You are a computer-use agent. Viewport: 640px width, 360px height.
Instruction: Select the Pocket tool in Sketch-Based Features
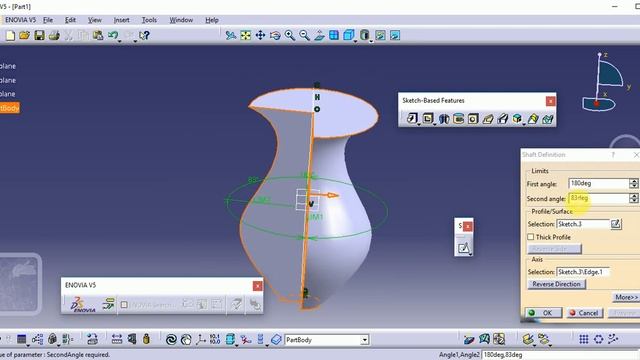click(427, 119)
